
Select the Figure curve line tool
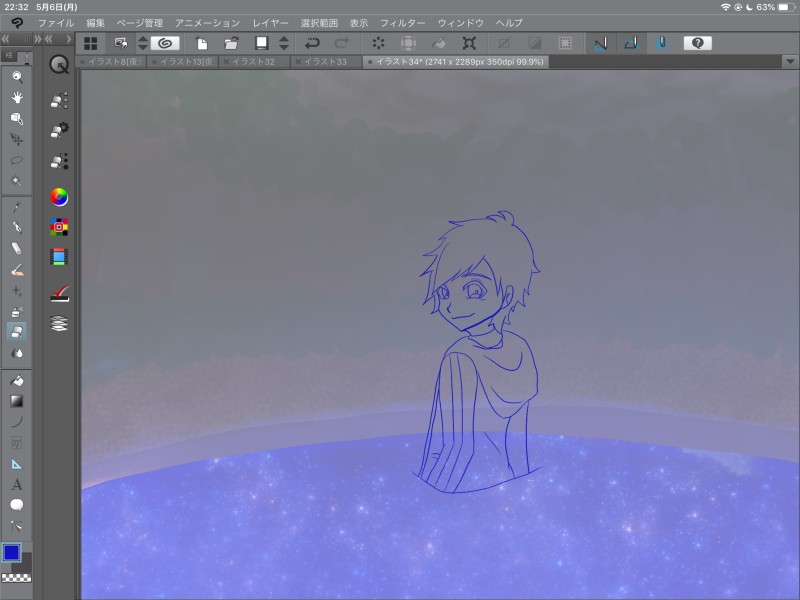(x=17, y=422)
